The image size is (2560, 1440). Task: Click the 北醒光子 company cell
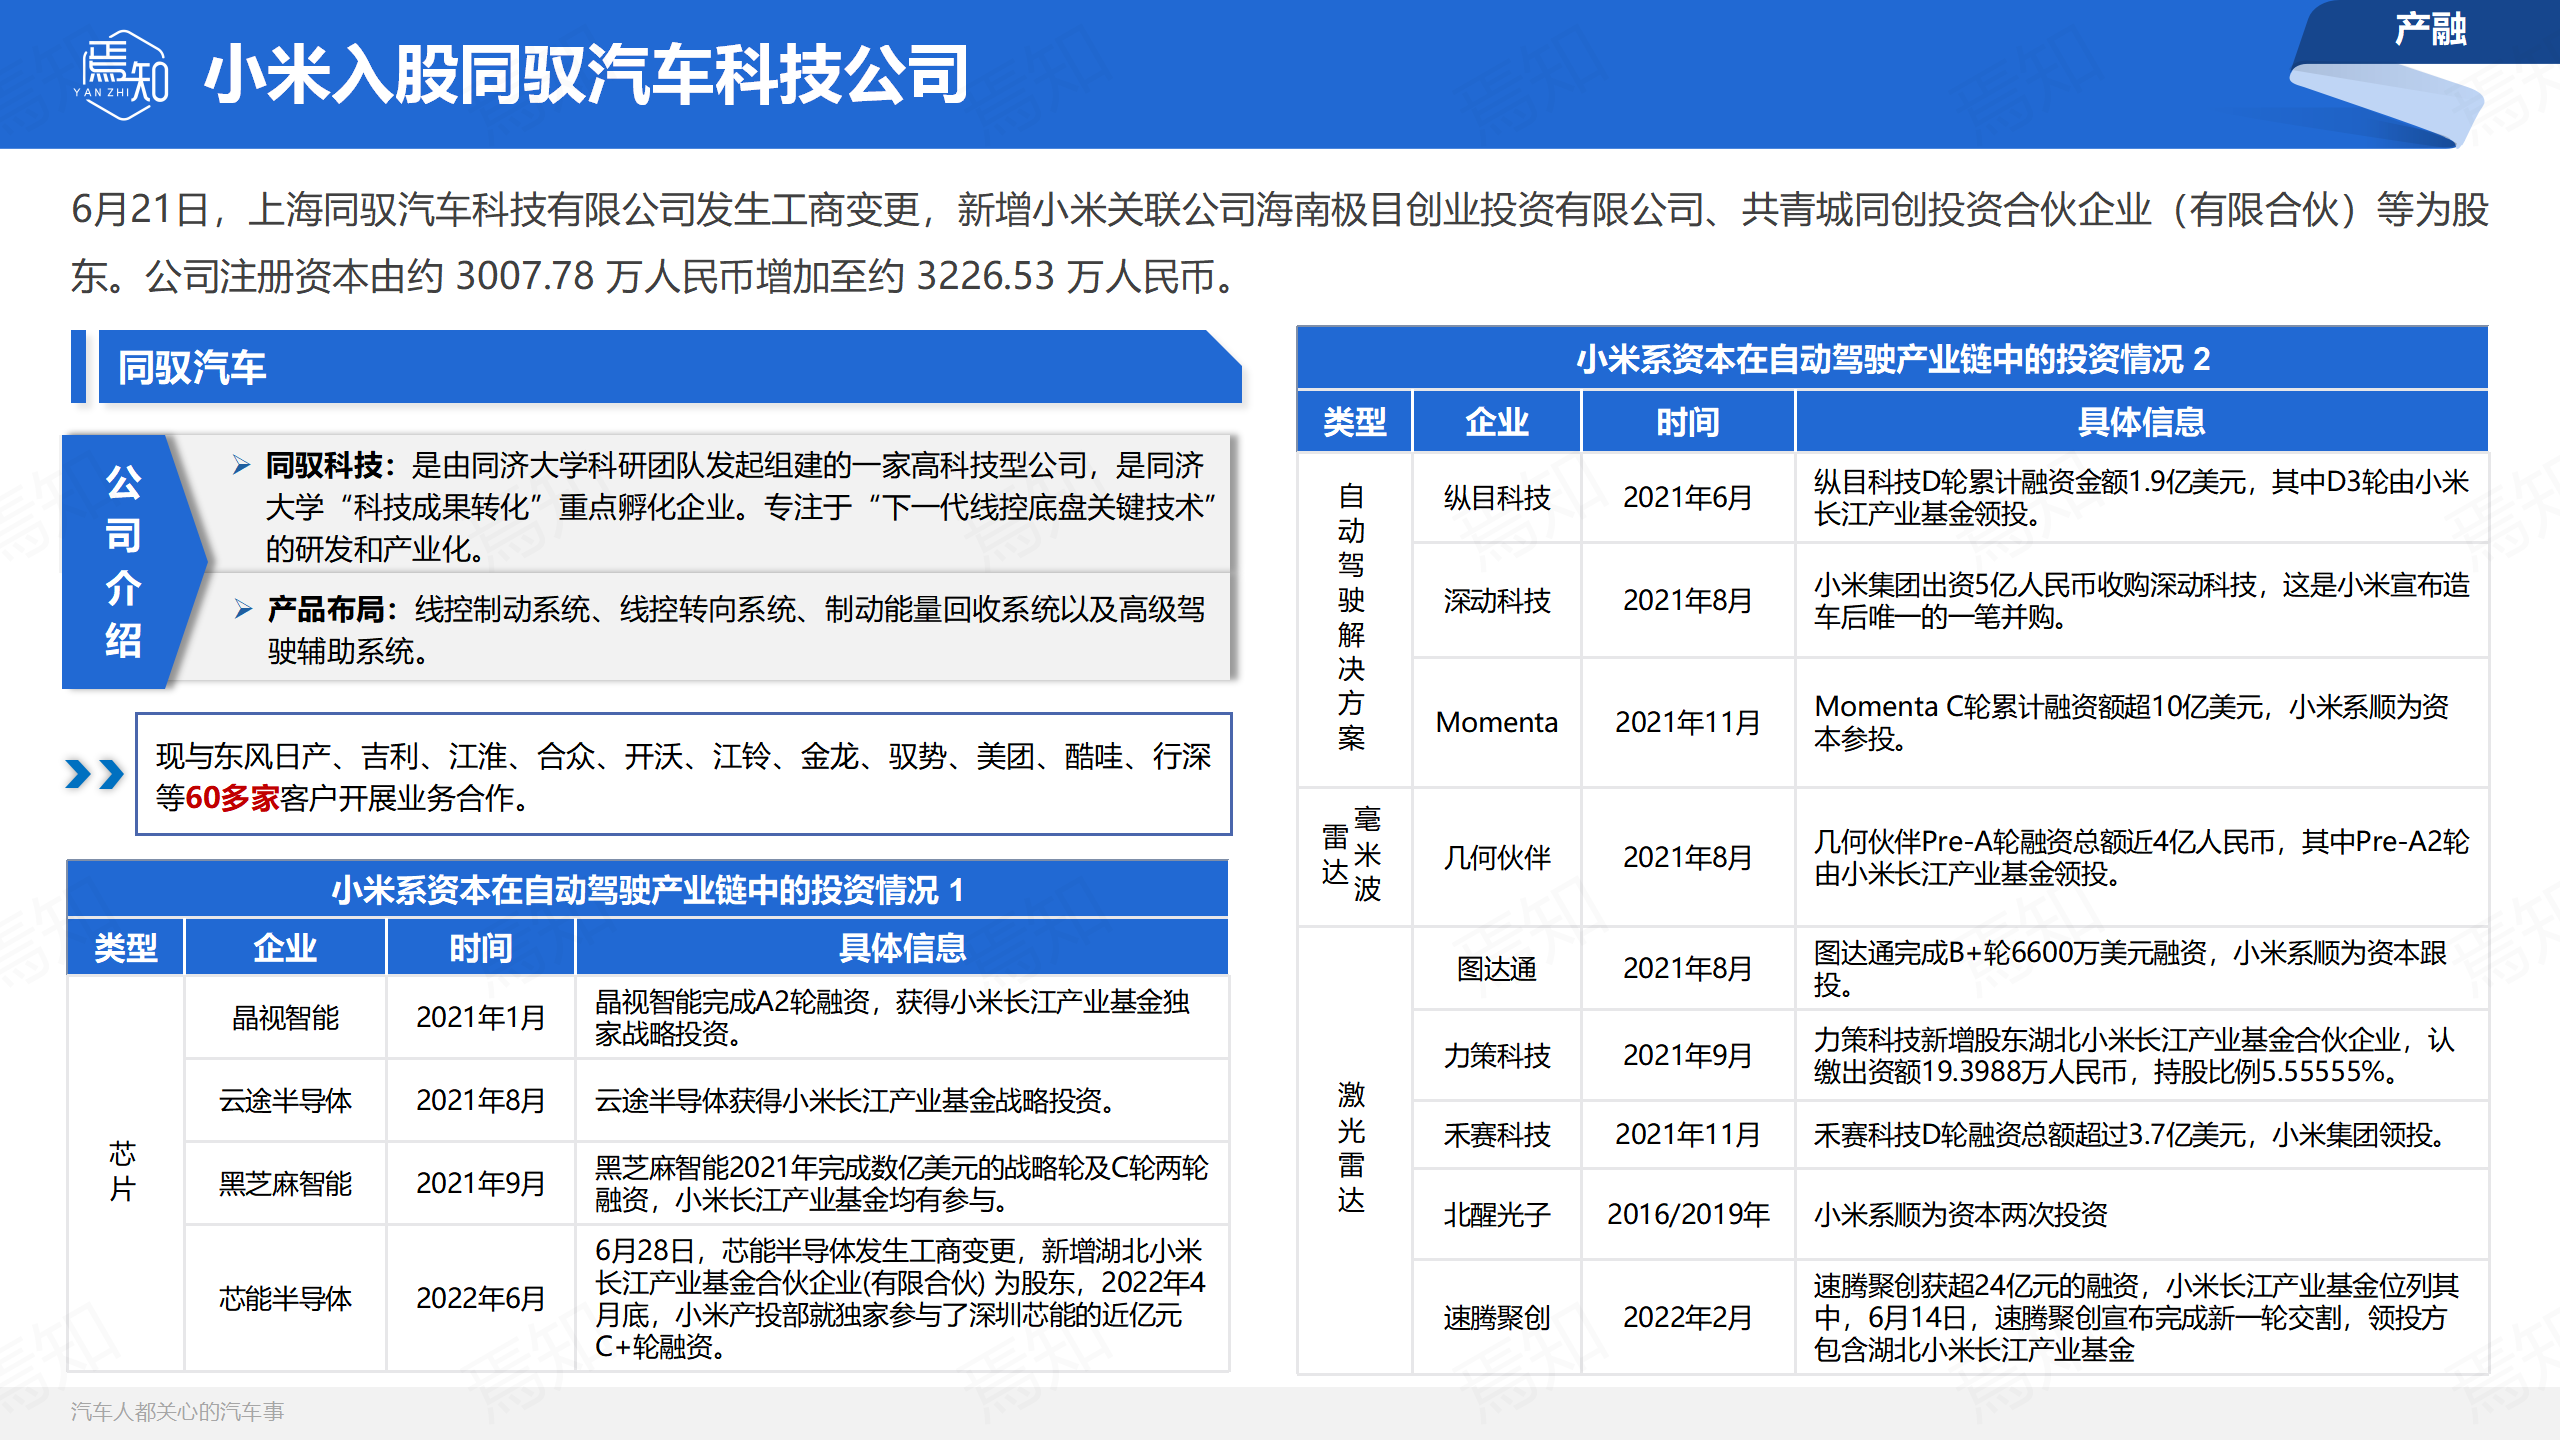(1497, 1215)
